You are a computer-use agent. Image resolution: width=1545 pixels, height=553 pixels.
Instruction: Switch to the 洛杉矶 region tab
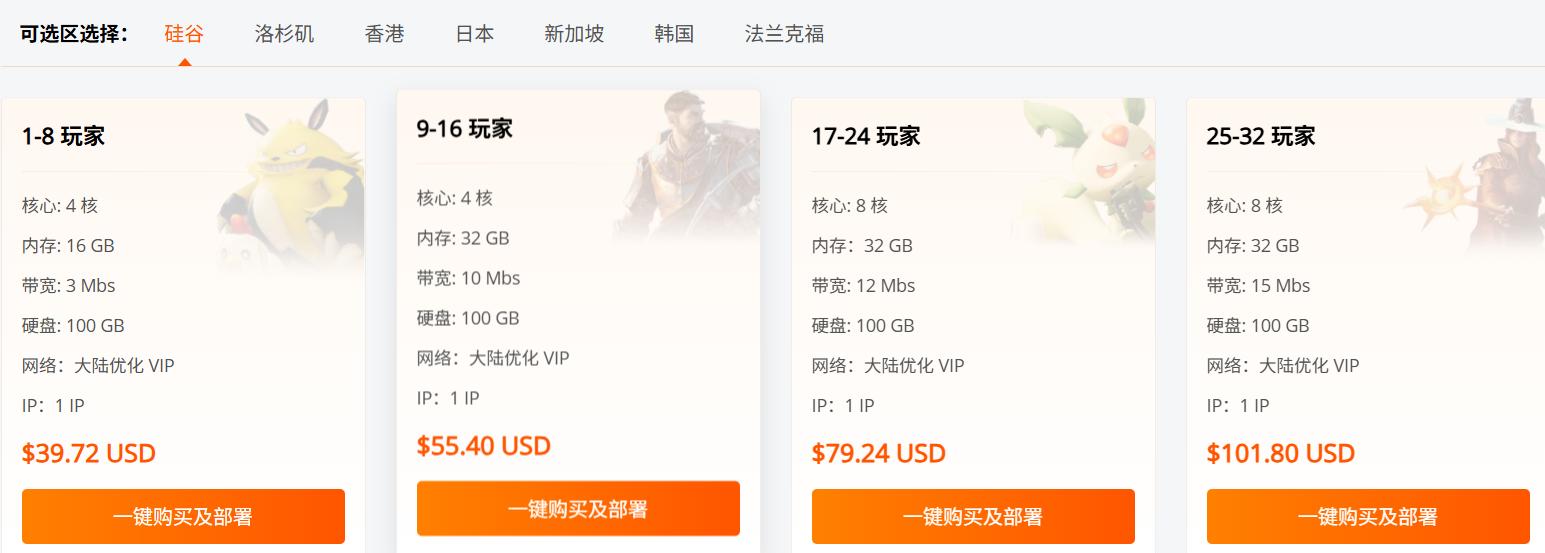click(x=284, y=34)
